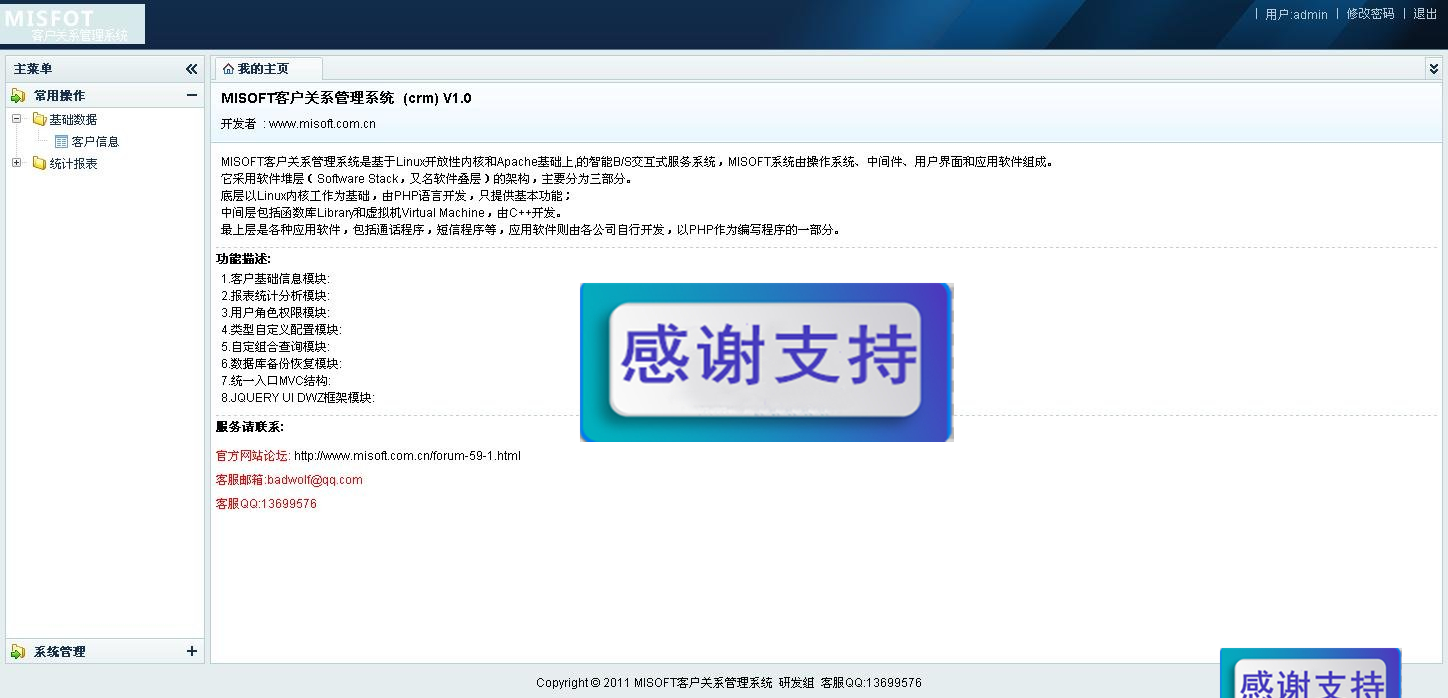The width and height of the screenshot is (1448, 698).
Task: Click the 统计报表 folder icon
Action: [39, 163]
